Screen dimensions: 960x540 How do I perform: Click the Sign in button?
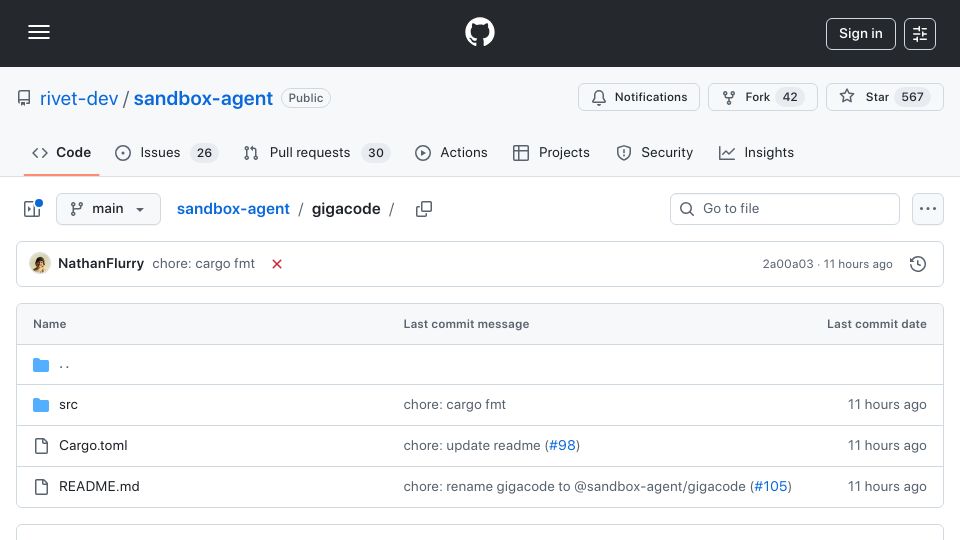860,34
